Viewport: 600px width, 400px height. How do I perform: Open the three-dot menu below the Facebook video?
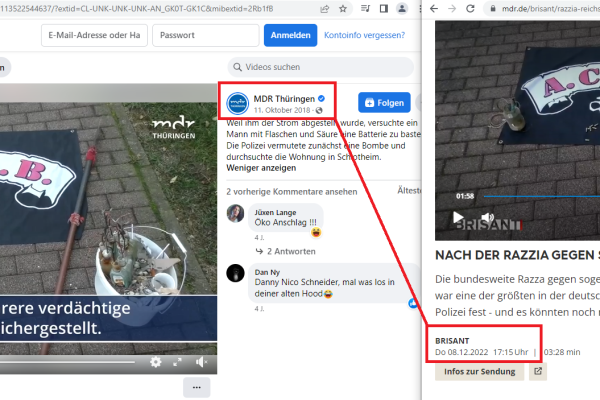[x=197, y=387]
